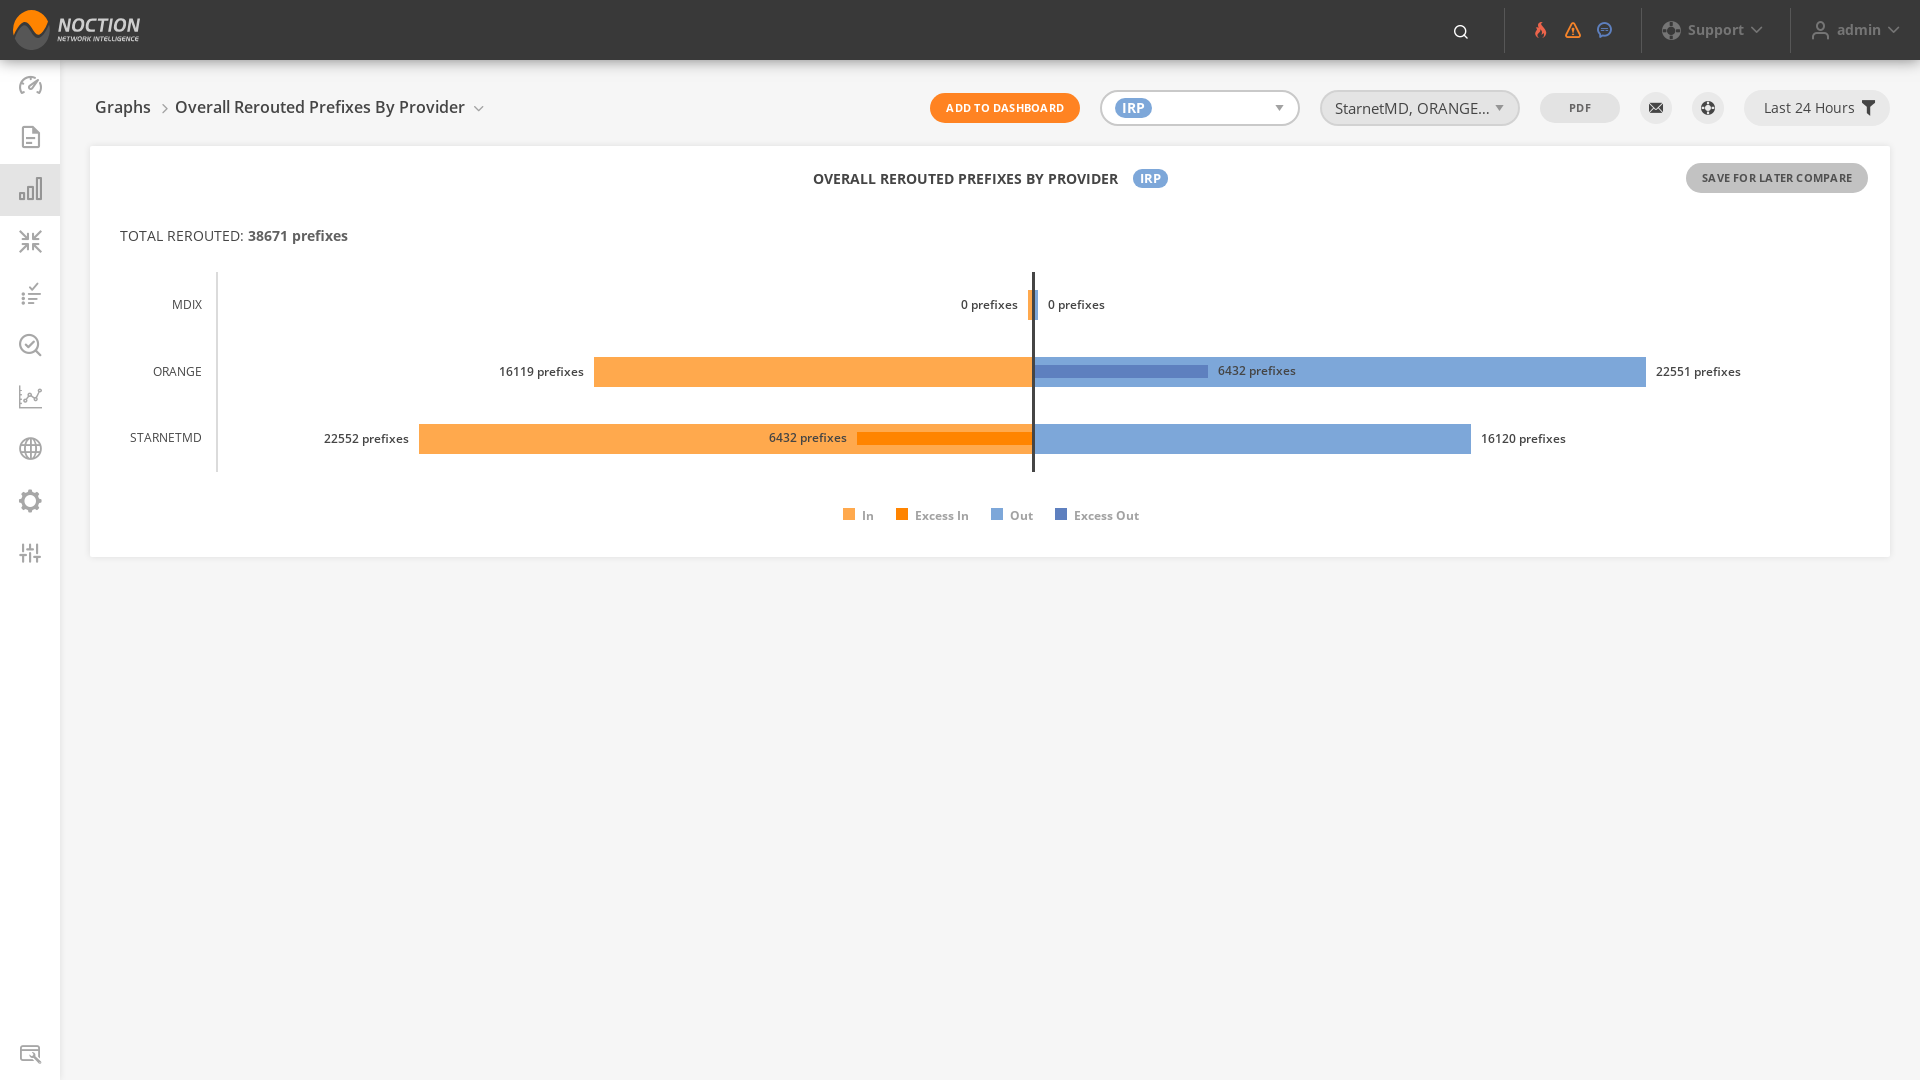The image size is (1920, 1080).
Task: Toggle the Excess In legend series
Action: pos(932,515)
